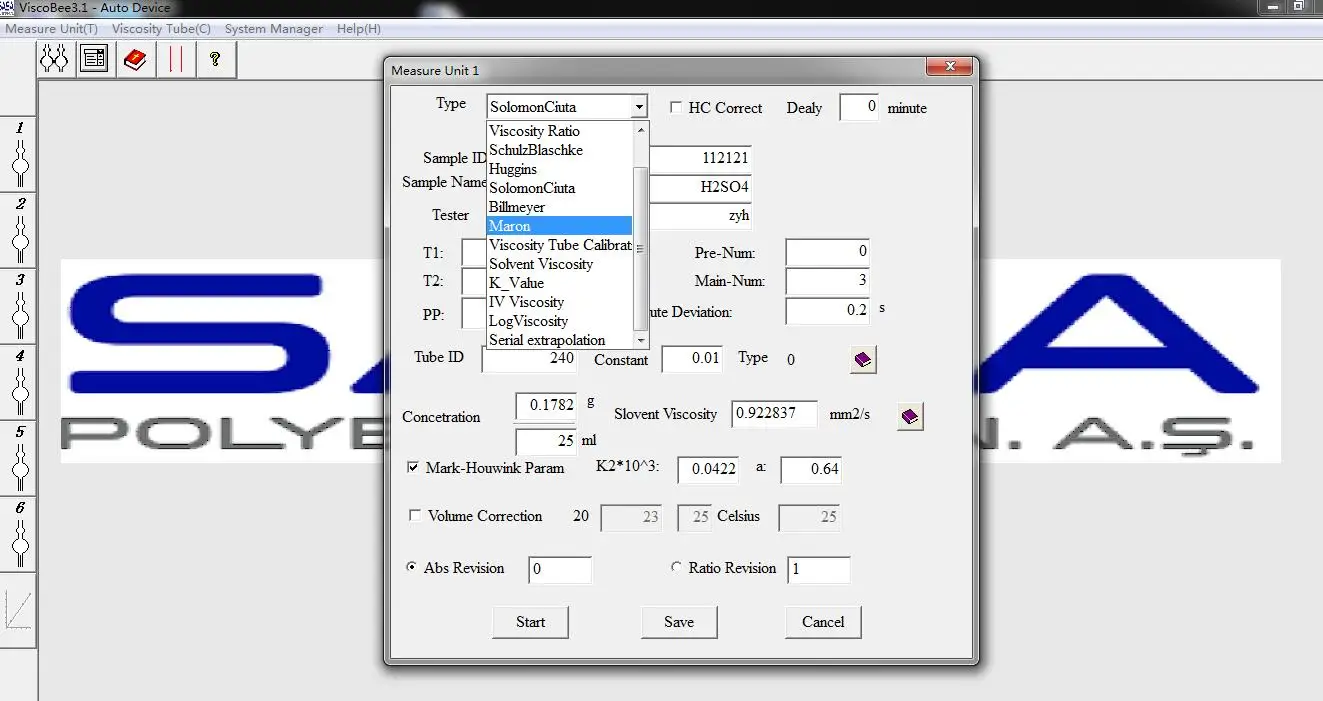Choose SolomonCiuta in dropdown list
1323x701 pixels.
pyautogui.click(x=560, y=188)
